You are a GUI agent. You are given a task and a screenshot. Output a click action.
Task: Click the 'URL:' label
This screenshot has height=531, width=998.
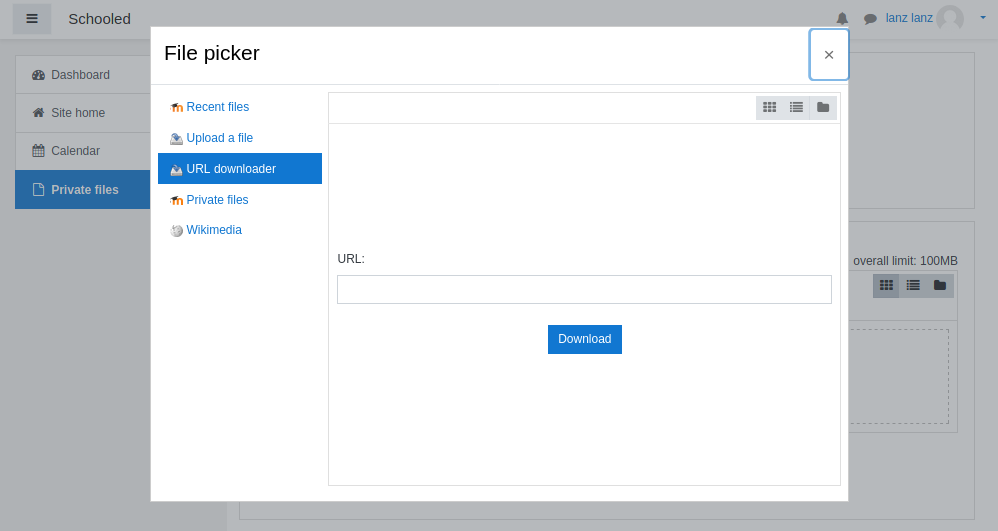coord(351,259)
